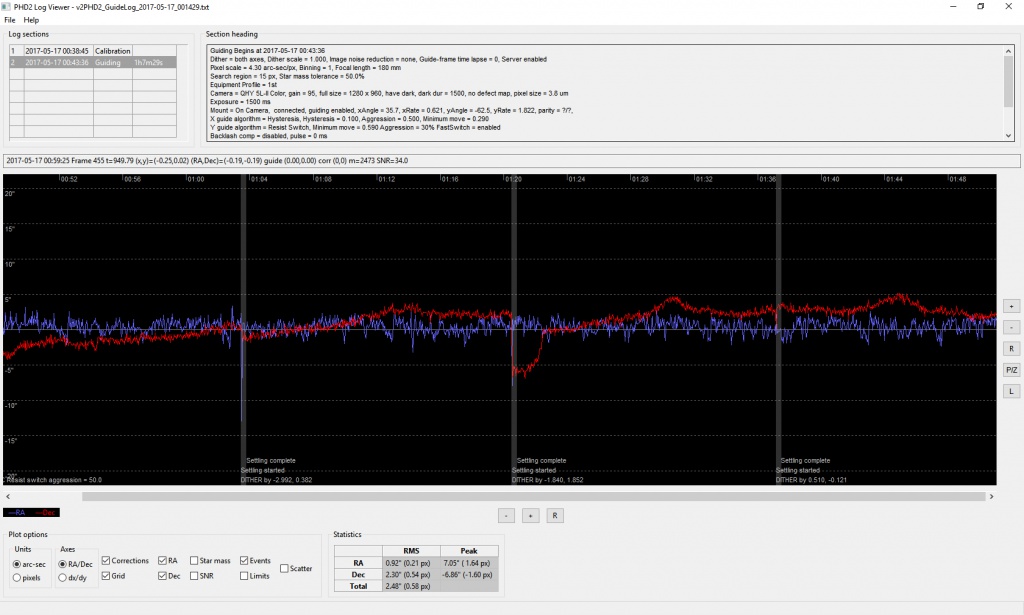The width and height of the screenshot is (1024, 615).
Task: Click the P/Z button beside graph
Action: (x=1012, y=370)
